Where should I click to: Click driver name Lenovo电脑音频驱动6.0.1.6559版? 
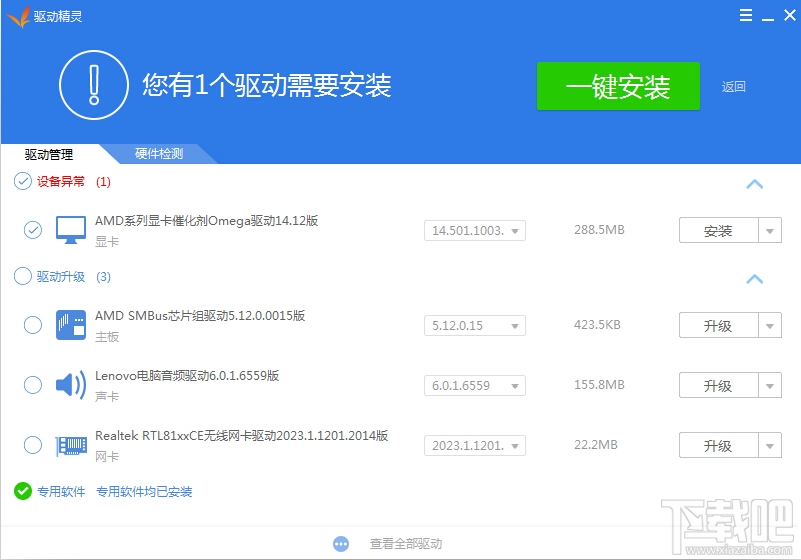pos(187,376)
